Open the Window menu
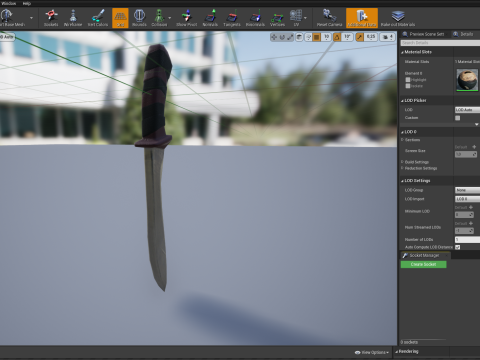Viewport: 480px width, 360px height. (x=9, y=3)
